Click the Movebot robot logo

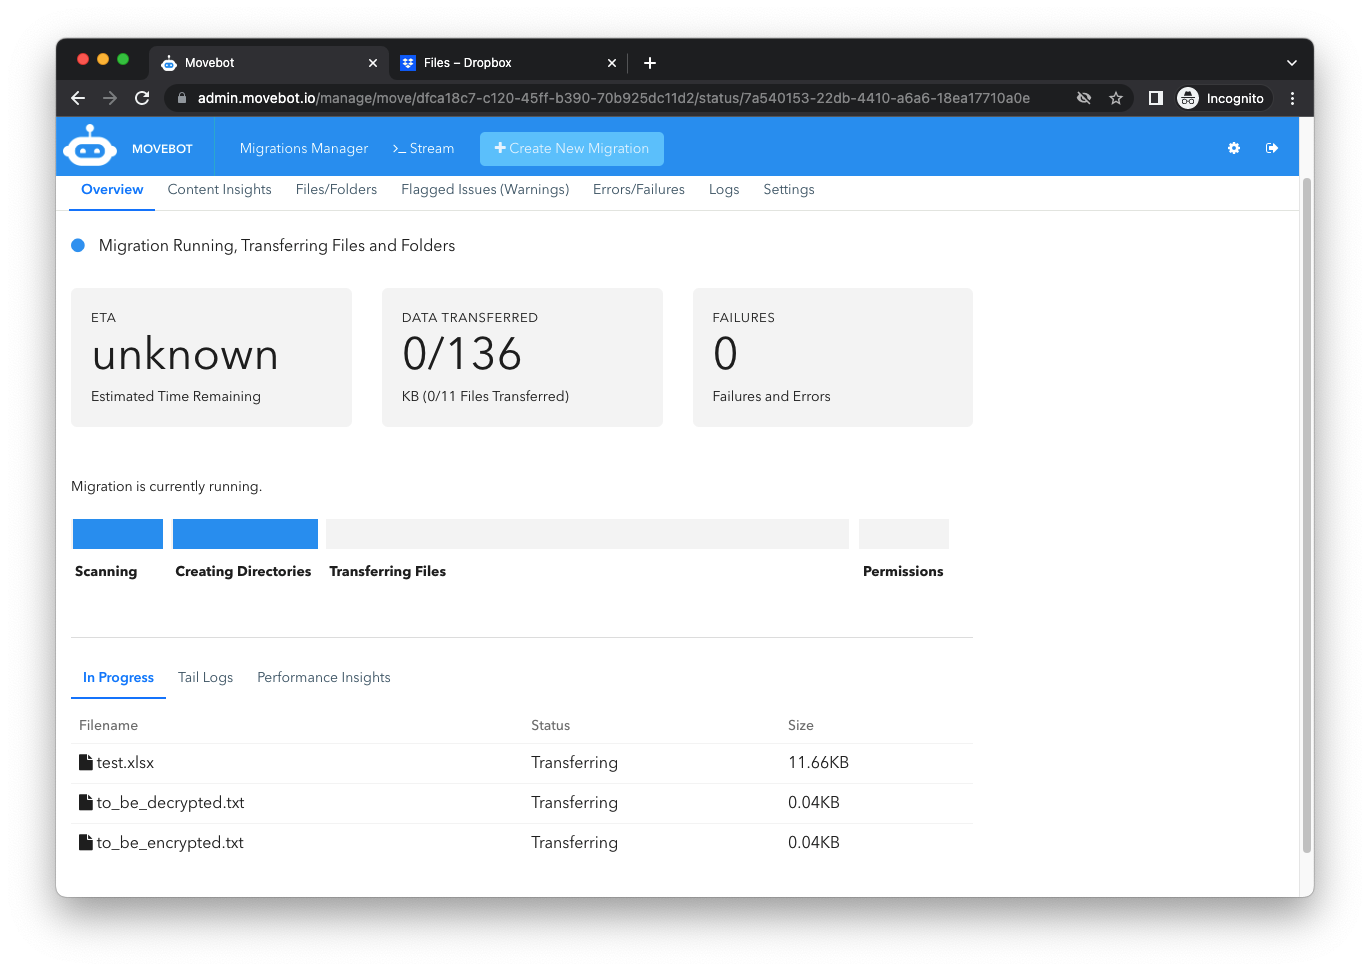(90, 147)
